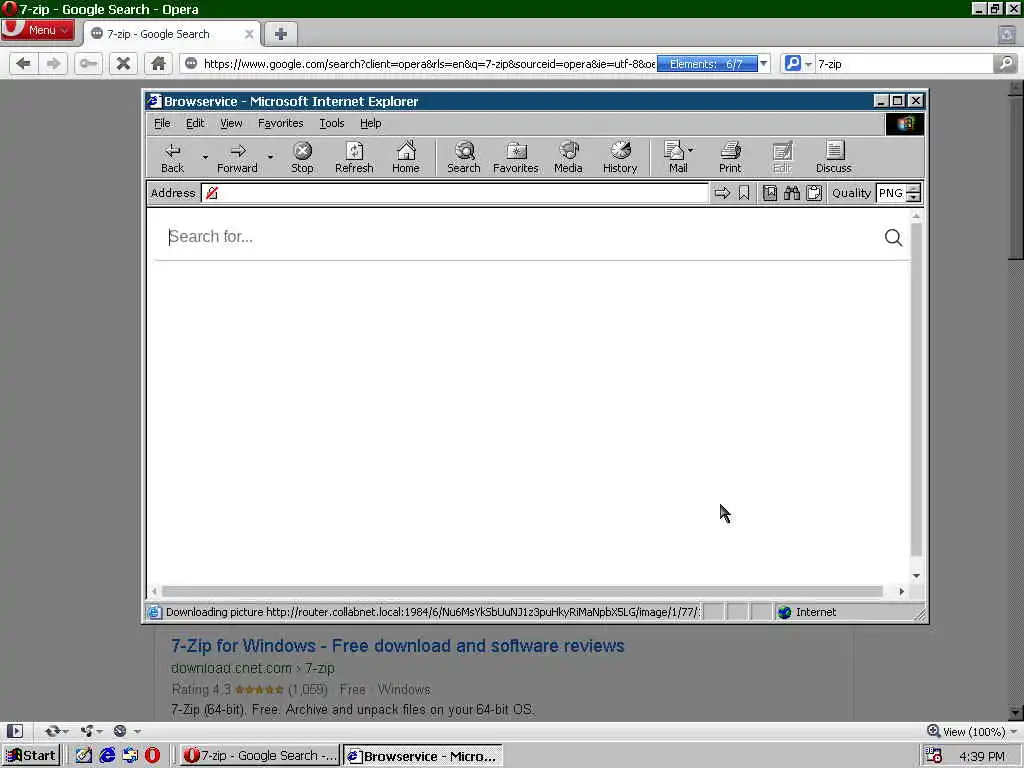Click the Stop icon in Internet Explorer
1024x768 pixels.
click(302, 158)
